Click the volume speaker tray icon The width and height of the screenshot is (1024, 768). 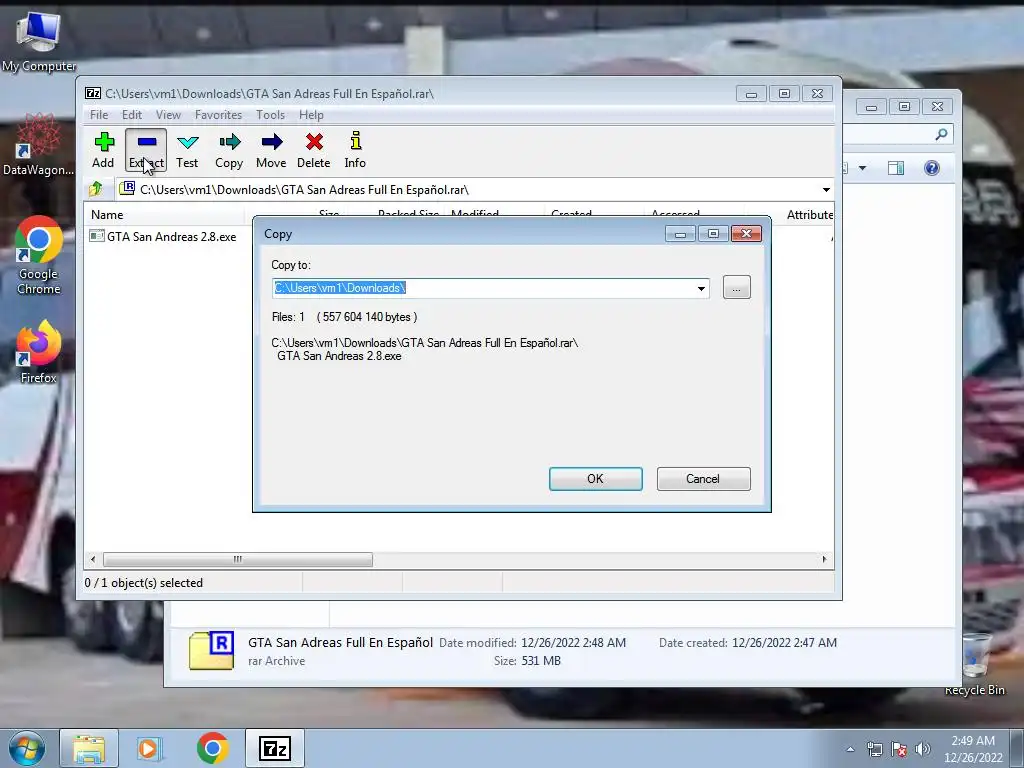pos(922,749)
